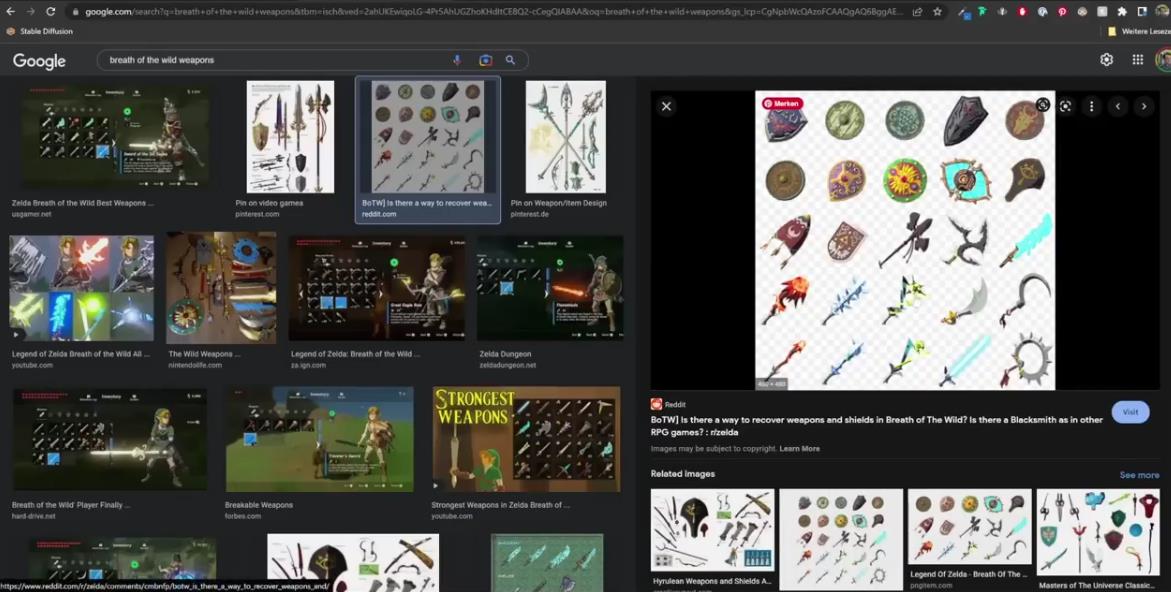Click the zeldadungeon.net source text

click(x=508, y=365)
